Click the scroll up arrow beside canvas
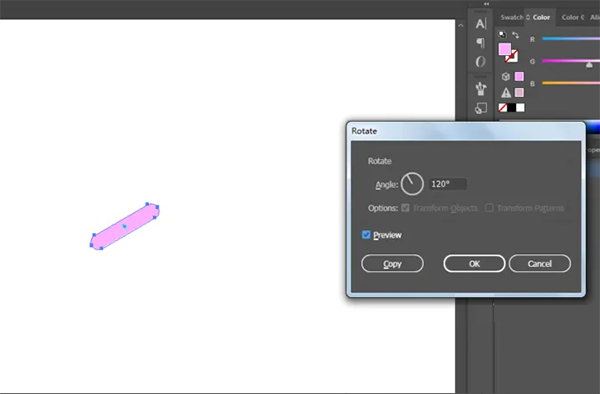This screenshot has width=600, height=394. point(461,26)
